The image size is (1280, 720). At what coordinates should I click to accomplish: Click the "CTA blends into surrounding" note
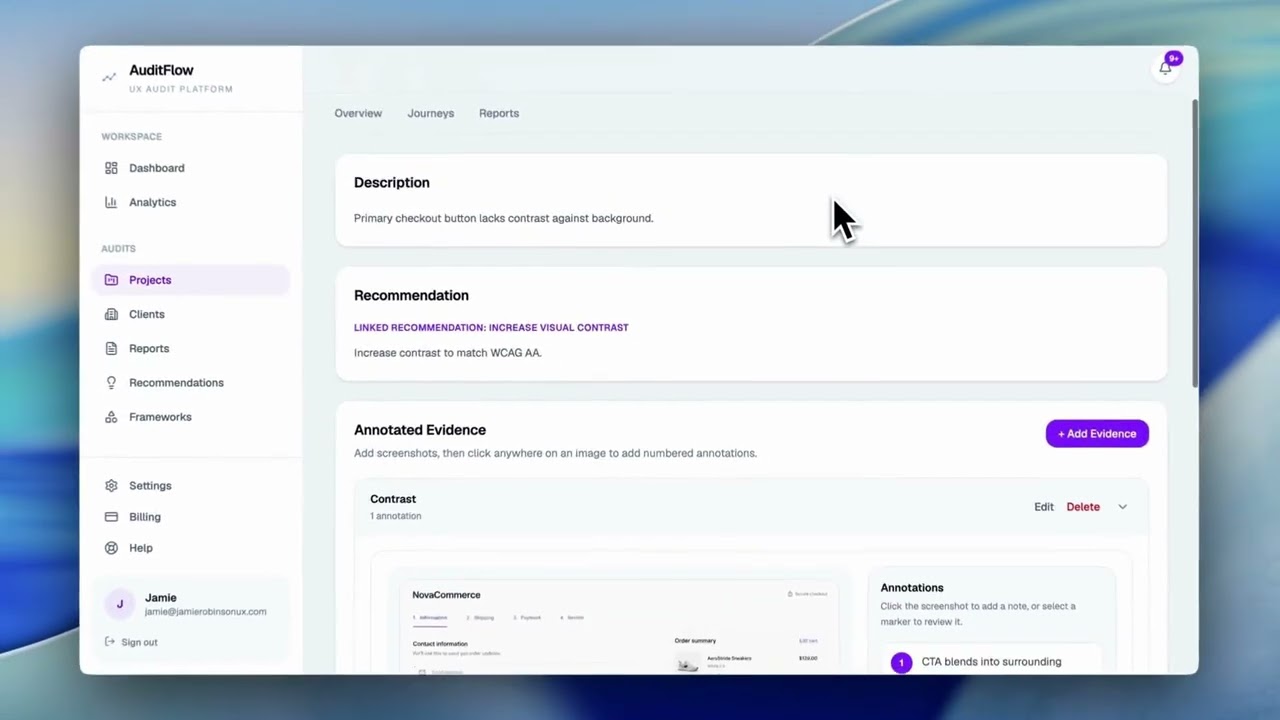991,662
